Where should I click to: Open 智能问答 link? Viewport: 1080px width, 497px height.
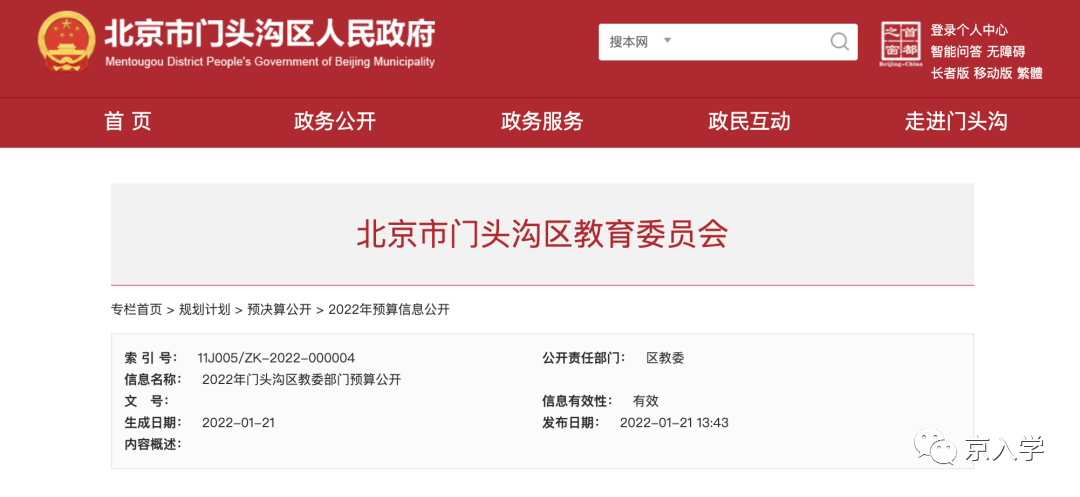pos(956,51)
